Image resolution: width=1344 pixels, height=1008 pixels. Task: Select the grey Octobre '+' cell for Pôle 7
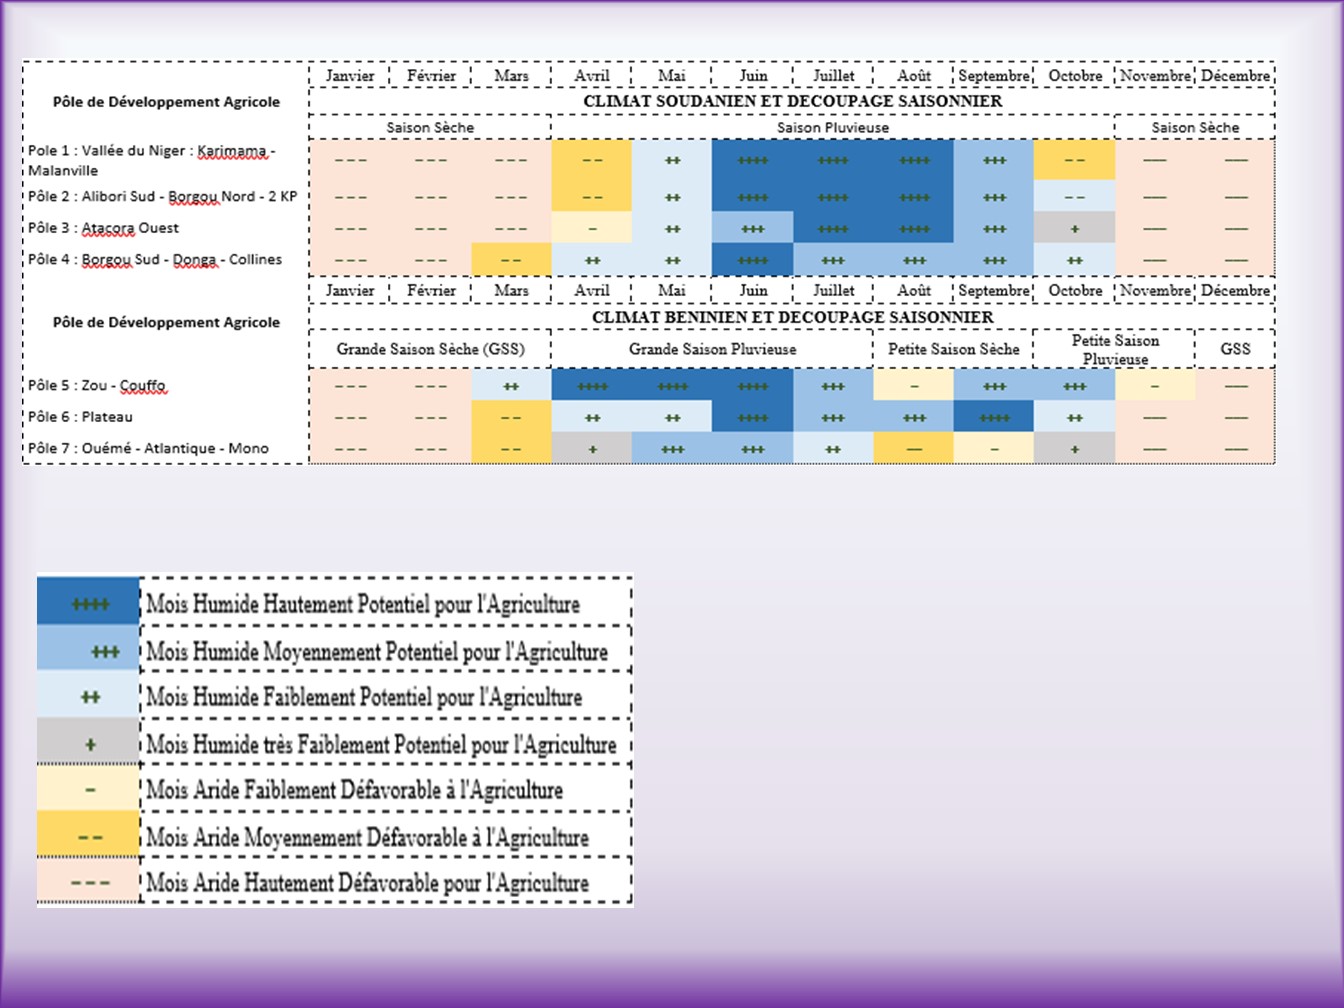point(1074,448)
